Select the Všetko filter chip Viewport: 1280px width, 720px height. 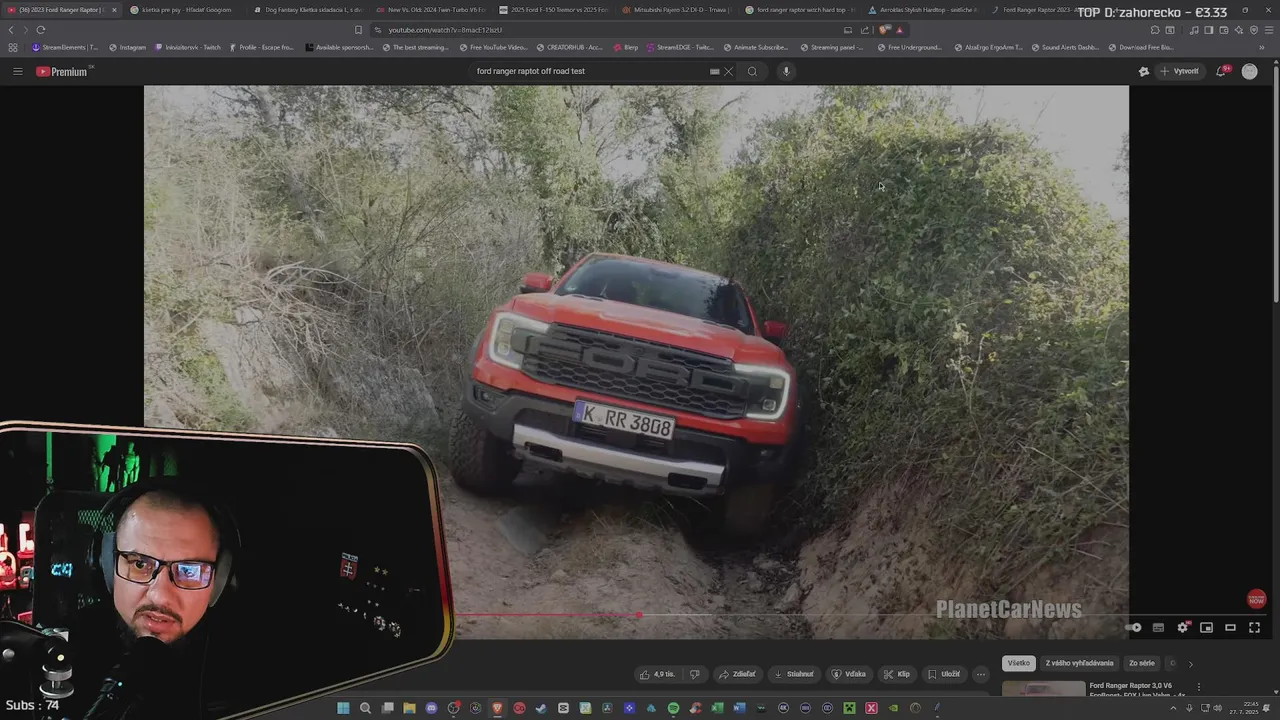(1018, 663)
